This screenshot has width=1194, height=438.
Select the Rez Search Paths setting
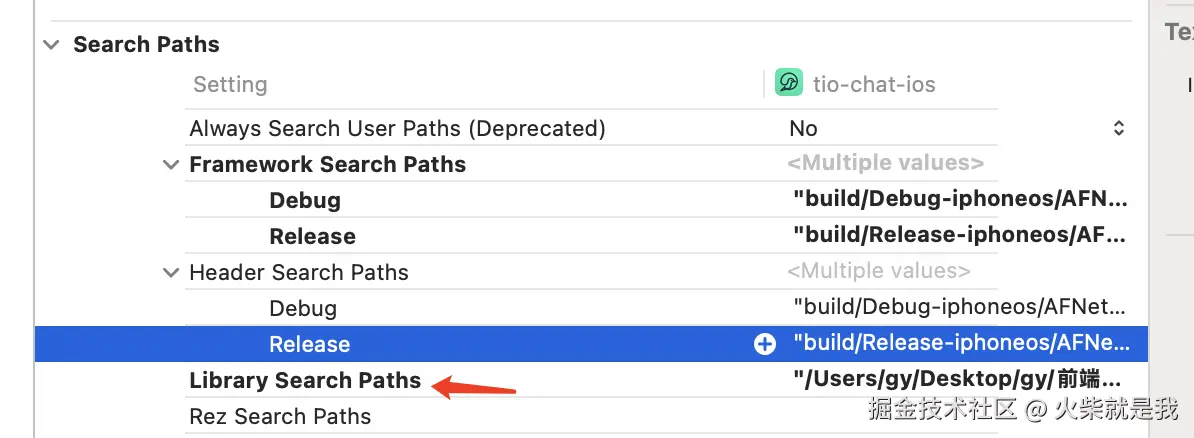click(280, 416)
